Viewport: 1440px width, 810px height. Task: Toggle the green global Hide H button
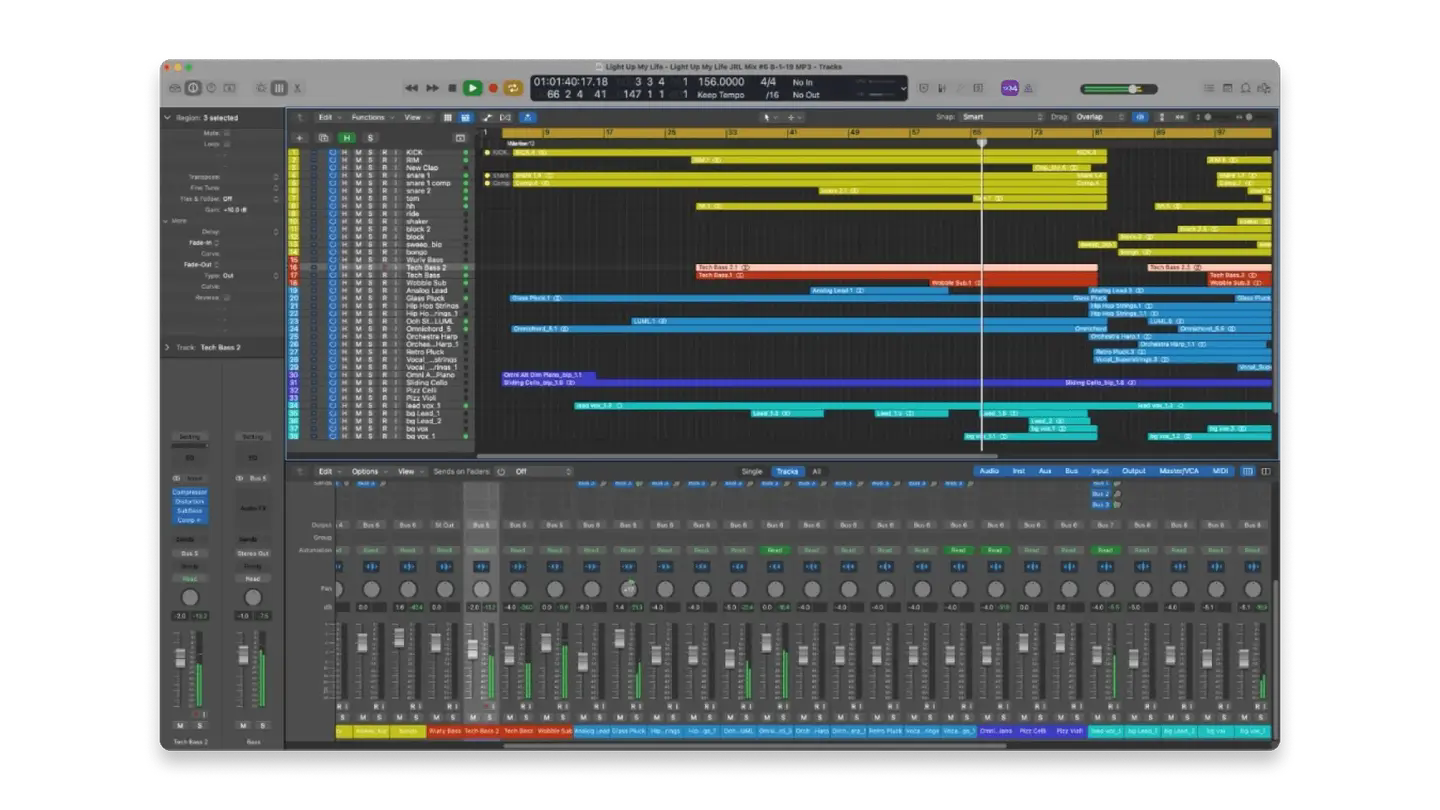(347, 138)
